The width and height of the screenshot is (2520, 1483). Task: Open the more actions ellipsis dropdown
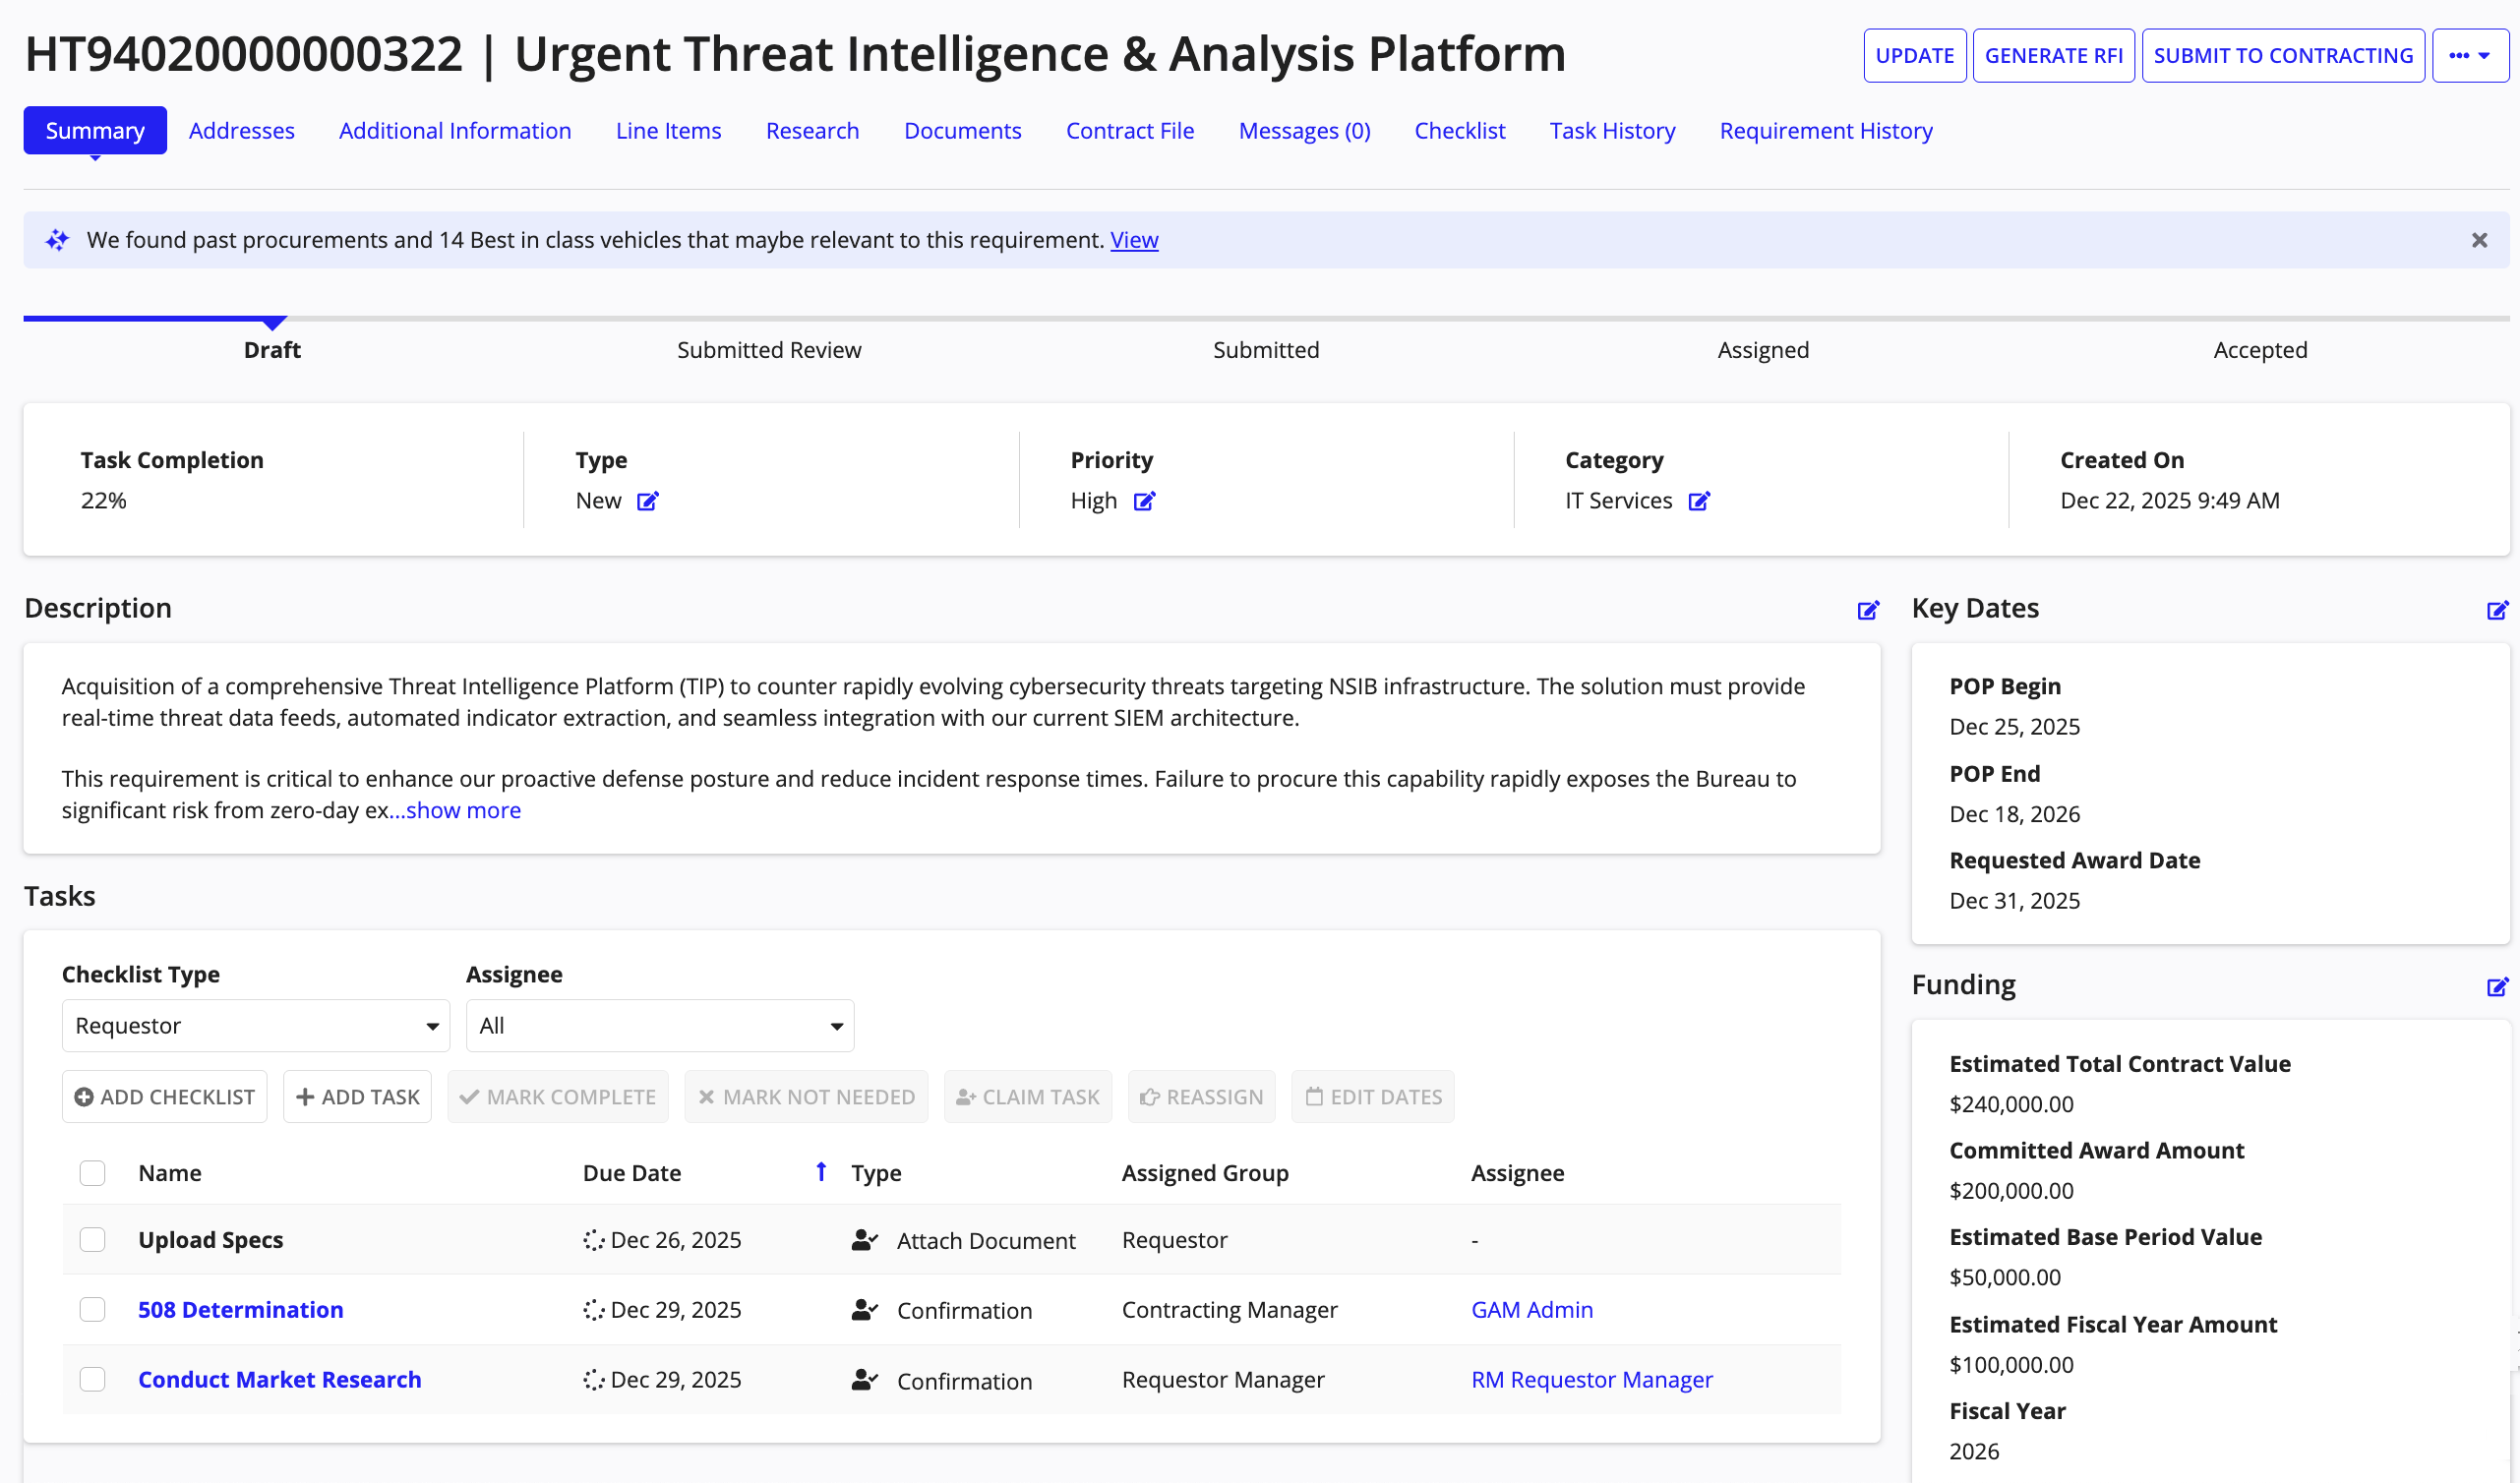point(2469,56)
